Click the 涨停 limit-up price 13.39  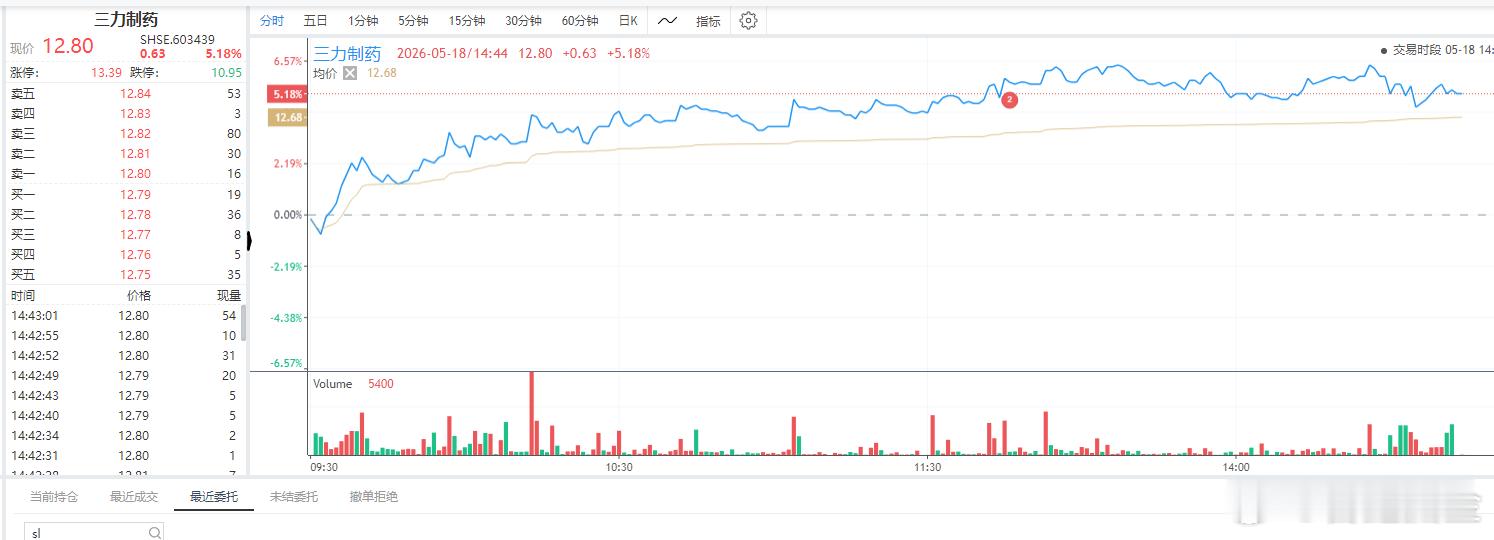click(106, 72)
